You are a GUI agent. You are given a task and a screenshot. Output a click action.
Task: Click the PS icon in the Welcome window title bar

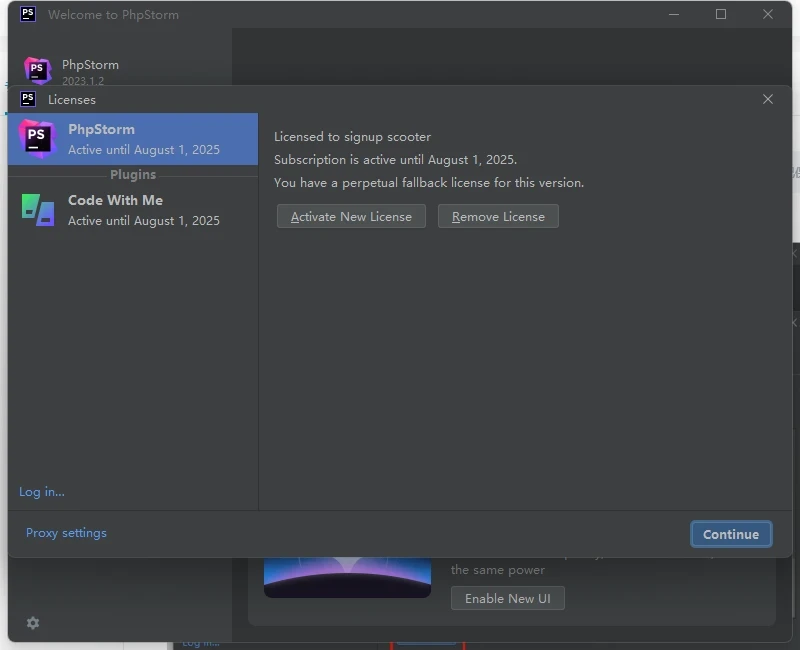click(28, 14)
